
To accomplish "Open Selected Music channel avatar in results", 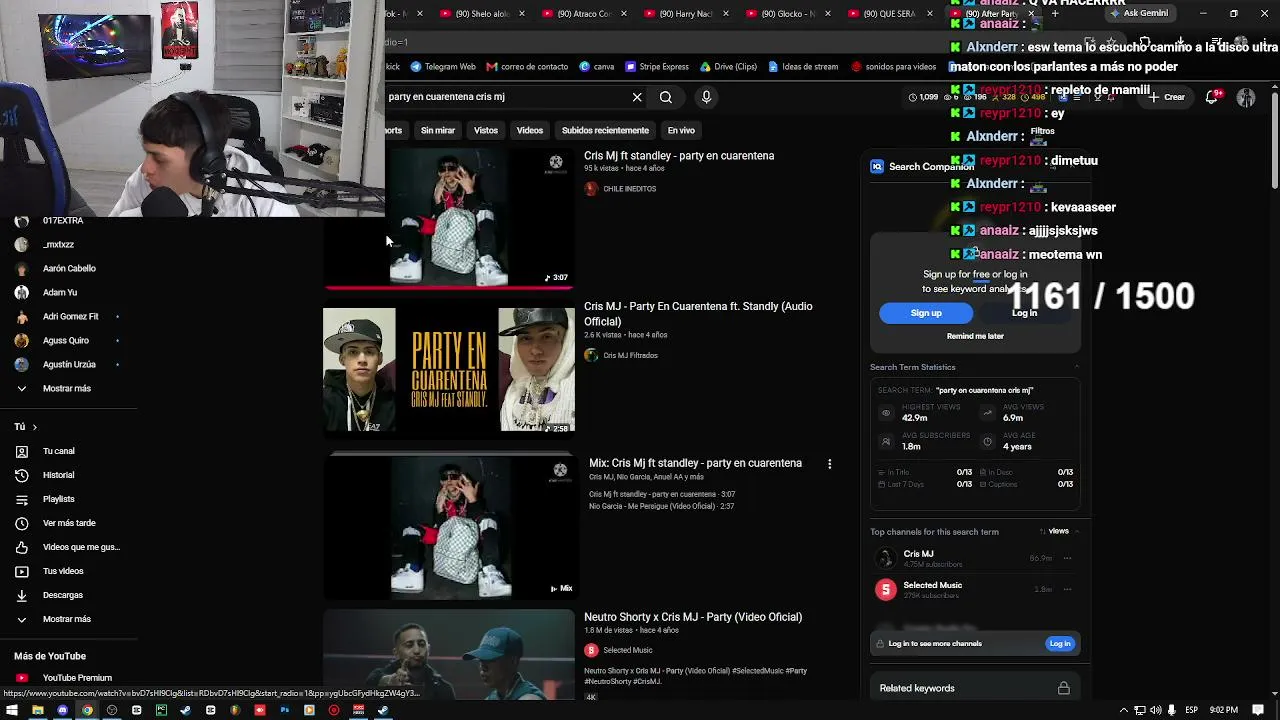I will coord(591,650).
